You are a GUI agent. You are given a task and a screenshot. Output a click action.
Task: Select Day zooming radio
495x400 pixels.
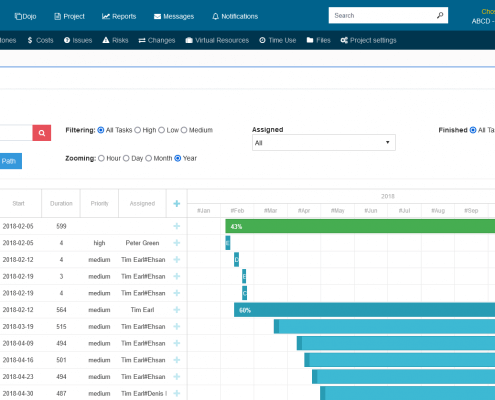(126, 158)
